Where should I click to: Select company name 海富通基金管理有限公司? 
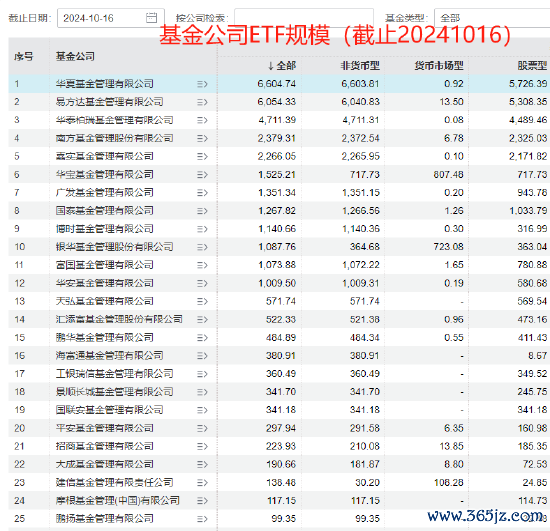pos(109,356)
